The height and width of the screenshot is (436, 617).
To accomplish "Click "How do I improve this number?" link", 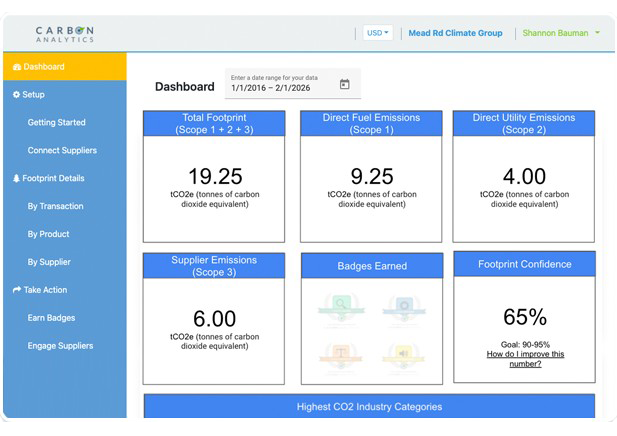I will pyautogui.click(x=525, y=359).
